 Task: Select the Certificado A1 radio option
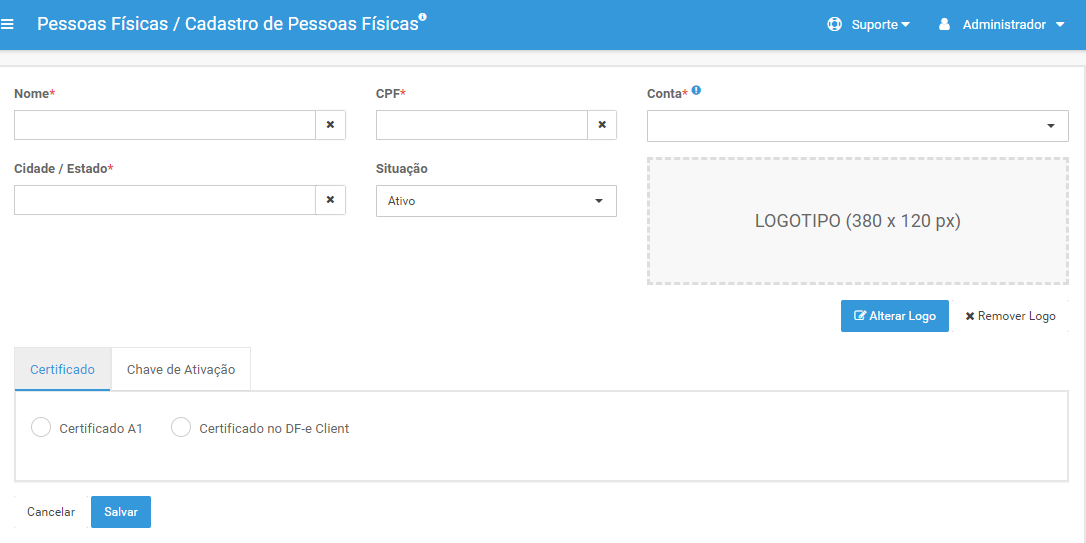pos(41,427)
